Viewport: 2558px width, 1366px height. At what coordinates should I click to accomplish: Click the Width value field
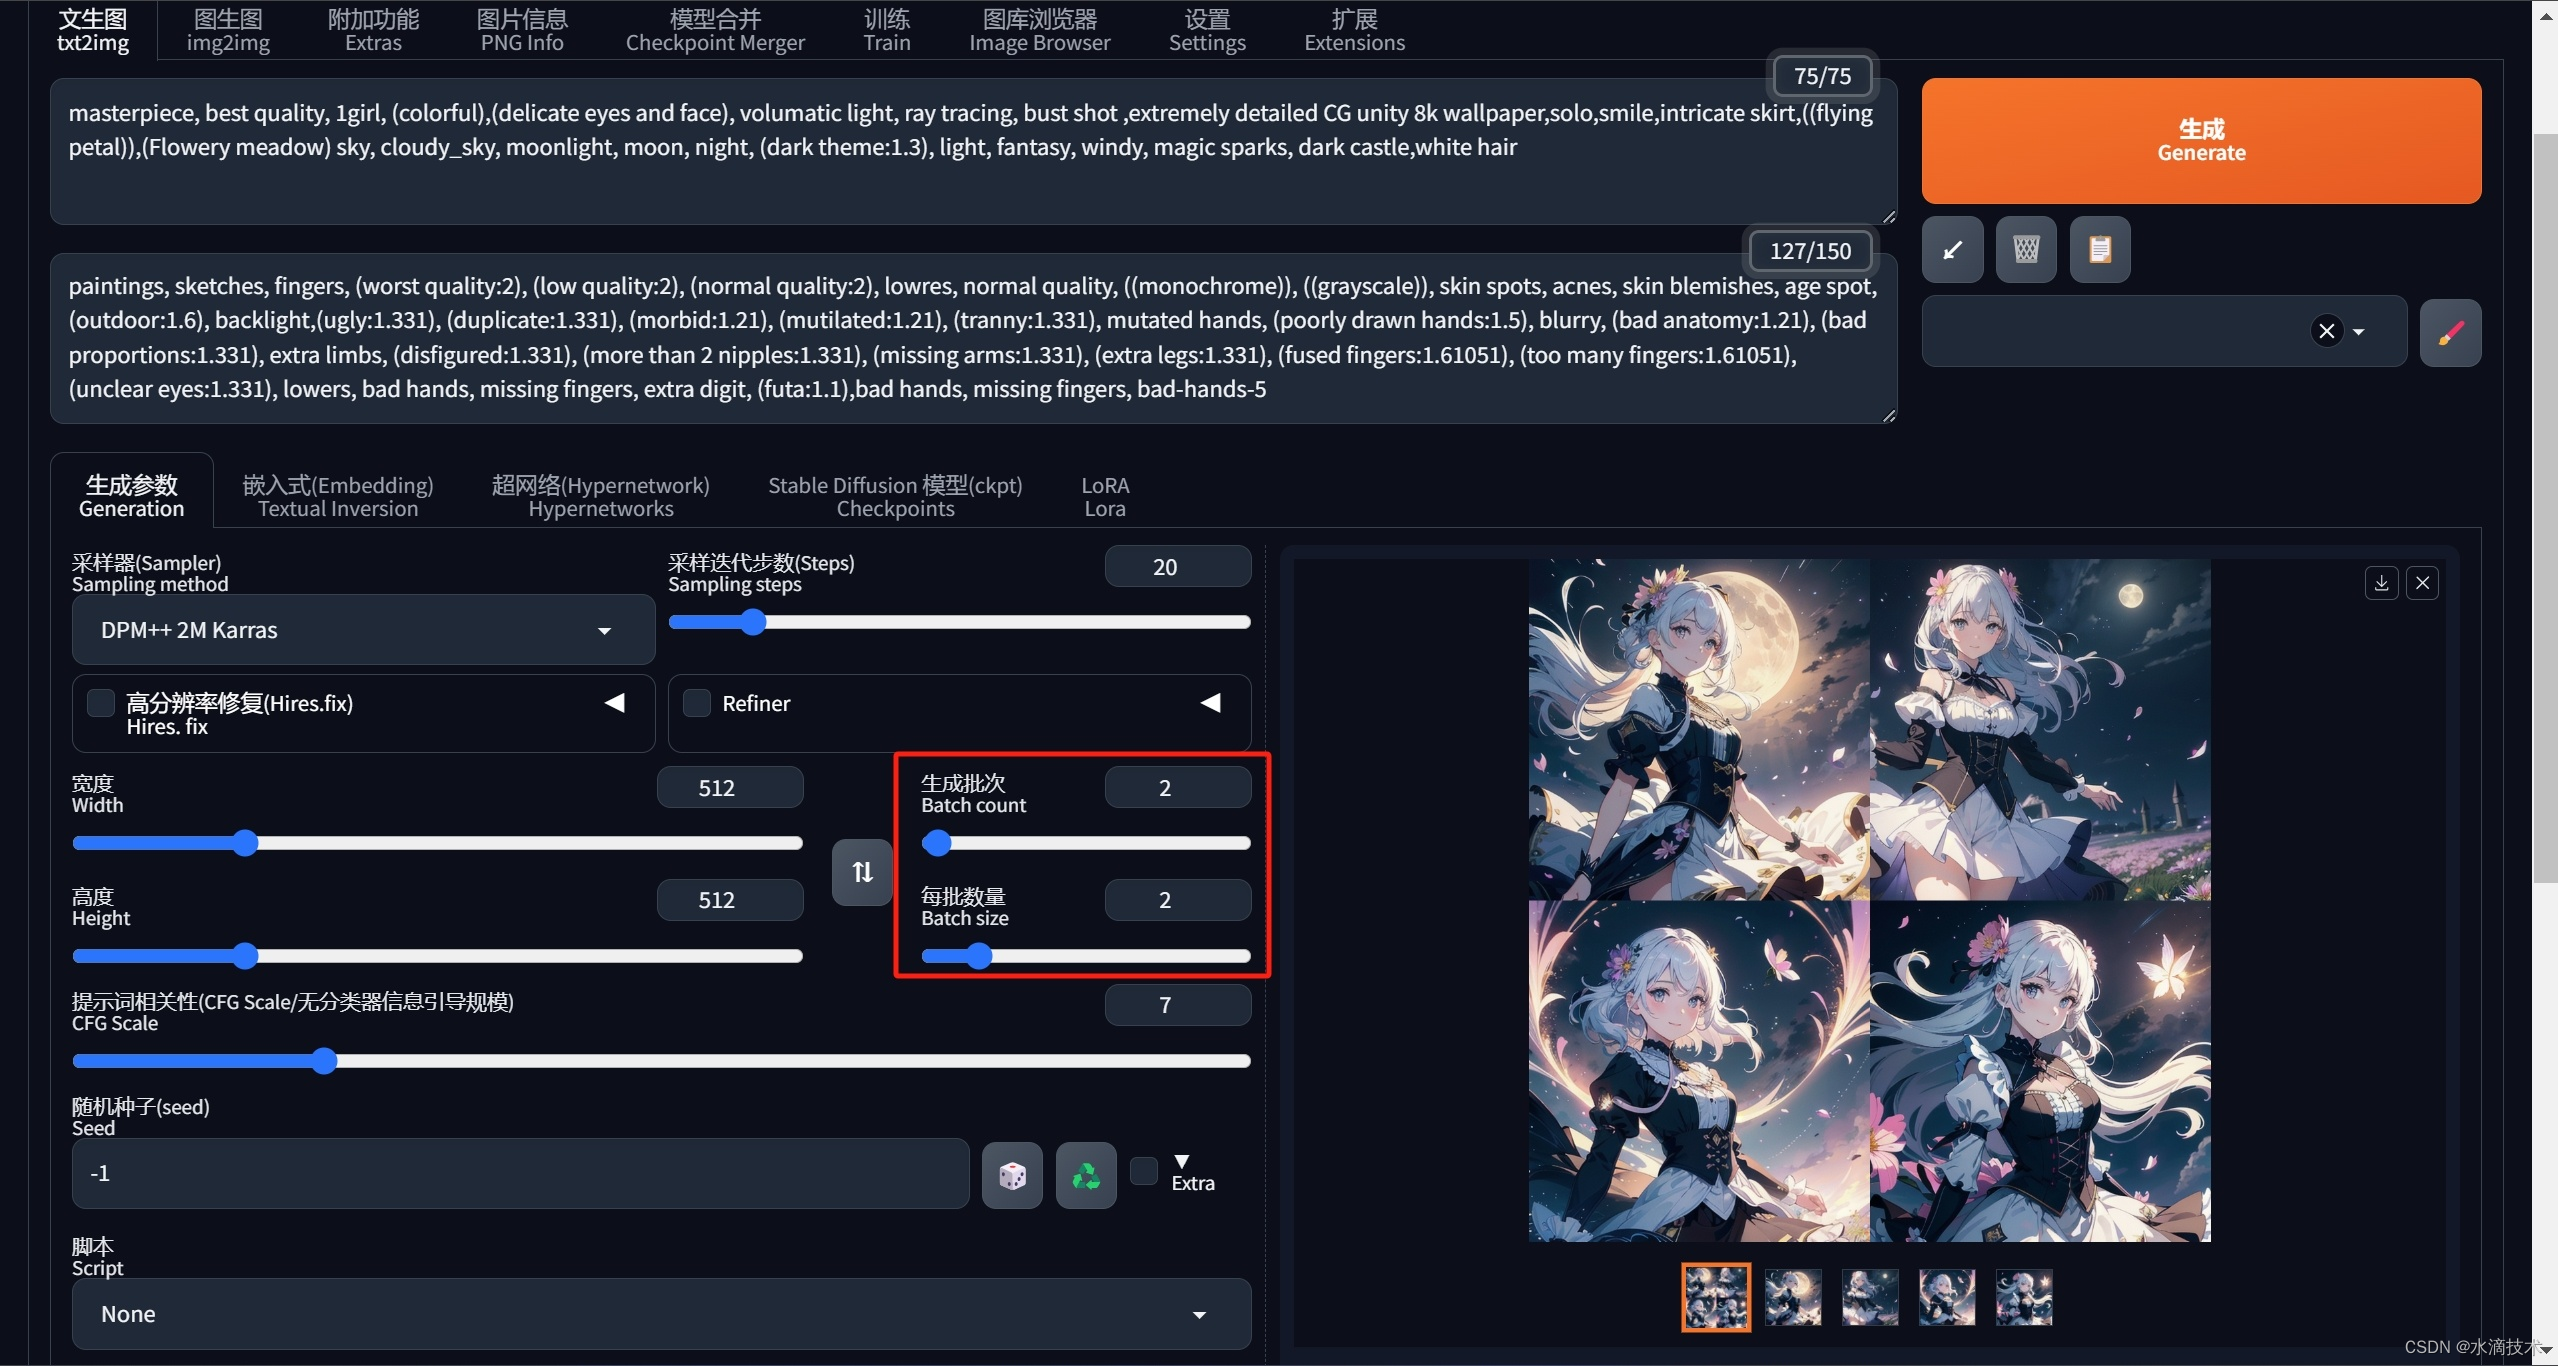(730, 788)
